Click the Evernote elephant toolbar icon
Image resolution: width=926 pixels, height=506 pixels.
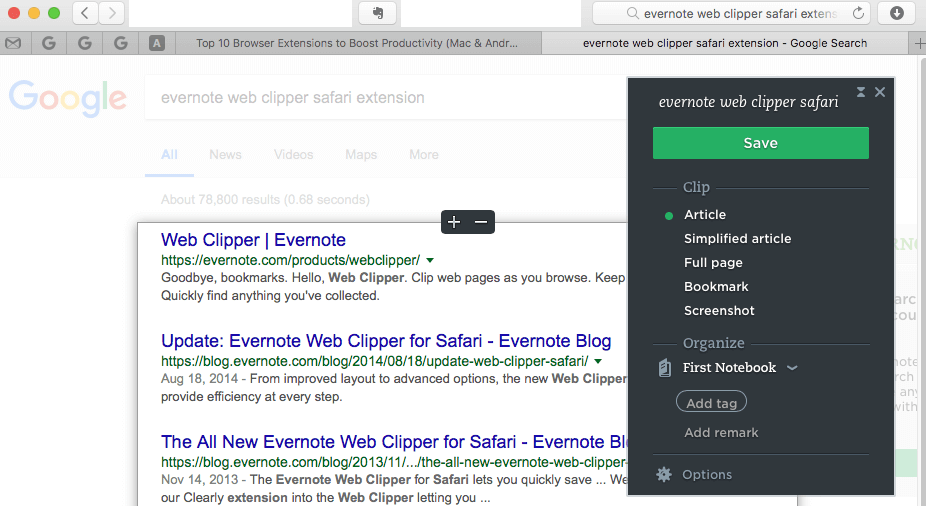pyautogui.click(x=378, y=13)
